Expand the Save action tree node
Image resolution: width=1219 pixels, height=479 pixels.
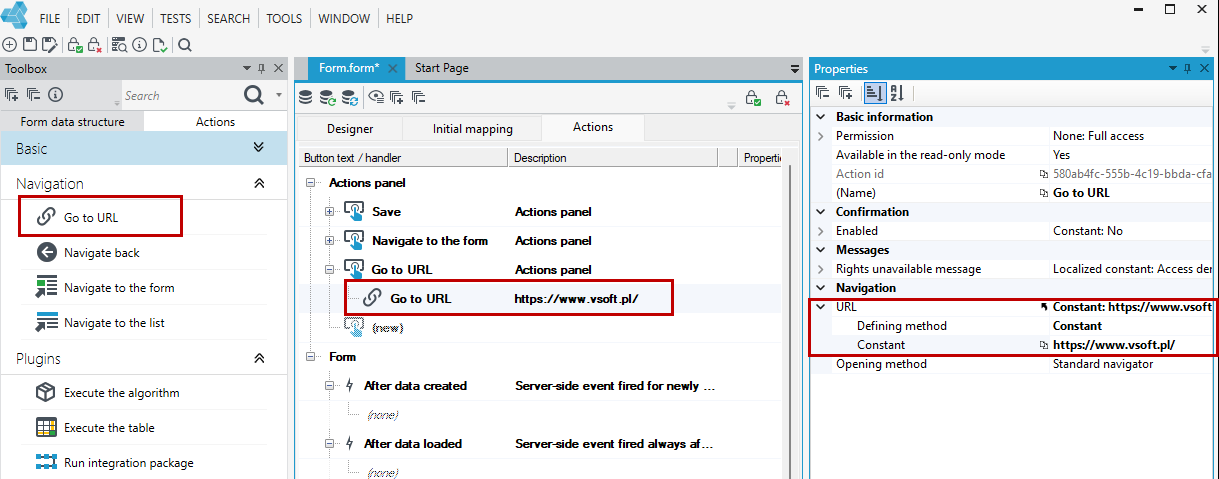[x=329, y=212]
